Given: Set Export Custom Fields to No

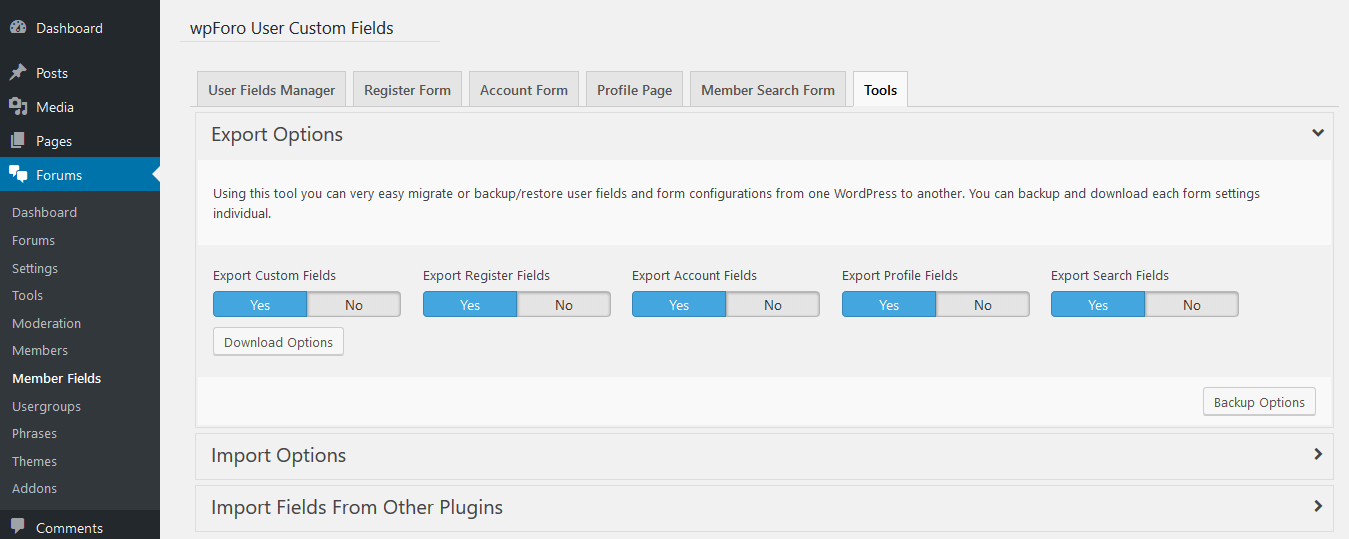Looking at the screenshot, I should point(354,305).
